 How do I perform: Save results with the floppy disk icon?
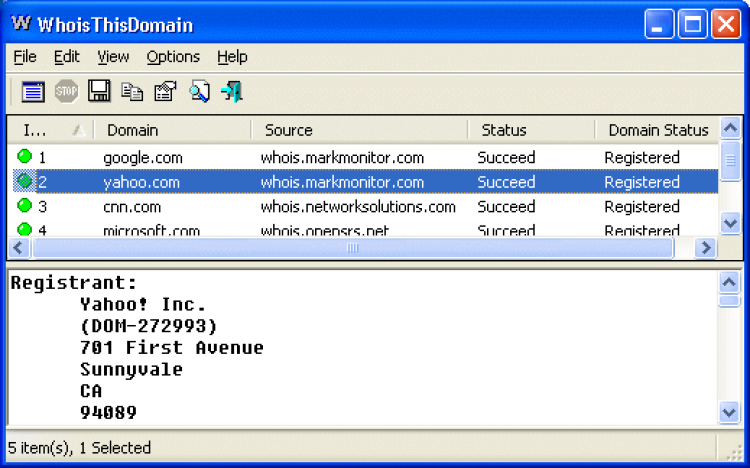99,91
